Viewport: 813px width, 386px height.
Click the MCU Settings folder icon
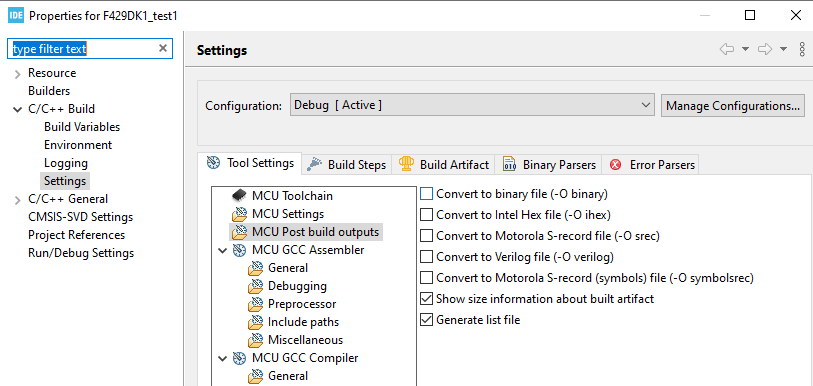coord(240,214)
